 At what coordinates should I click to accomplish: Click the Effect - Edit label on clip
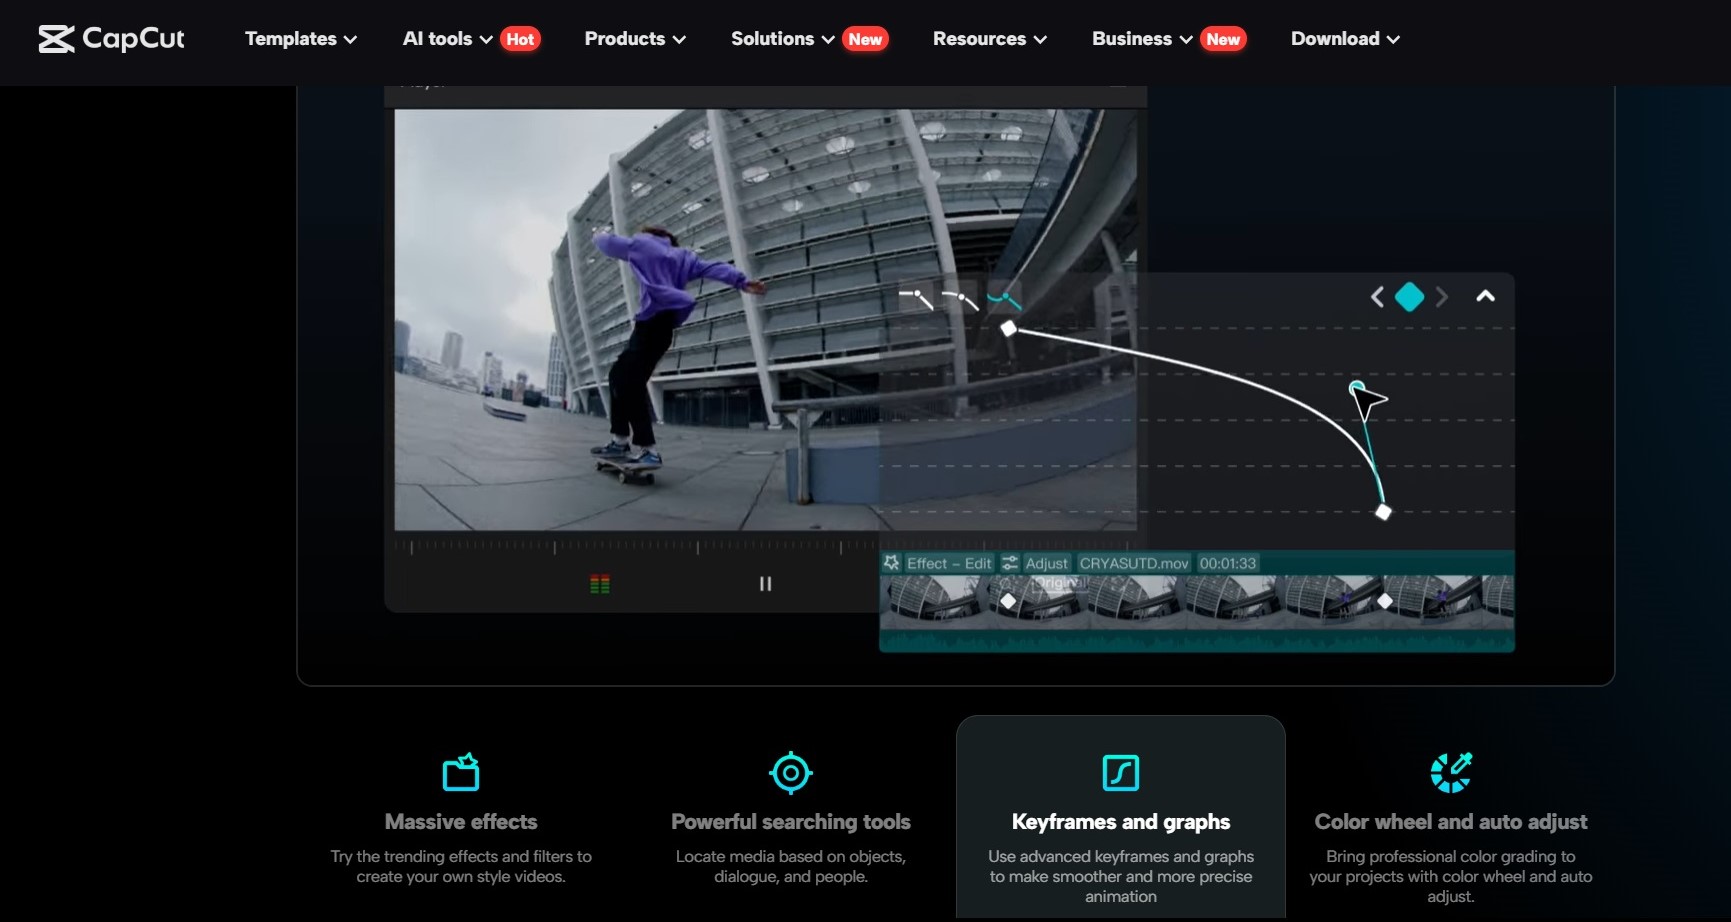click(948, 563)
